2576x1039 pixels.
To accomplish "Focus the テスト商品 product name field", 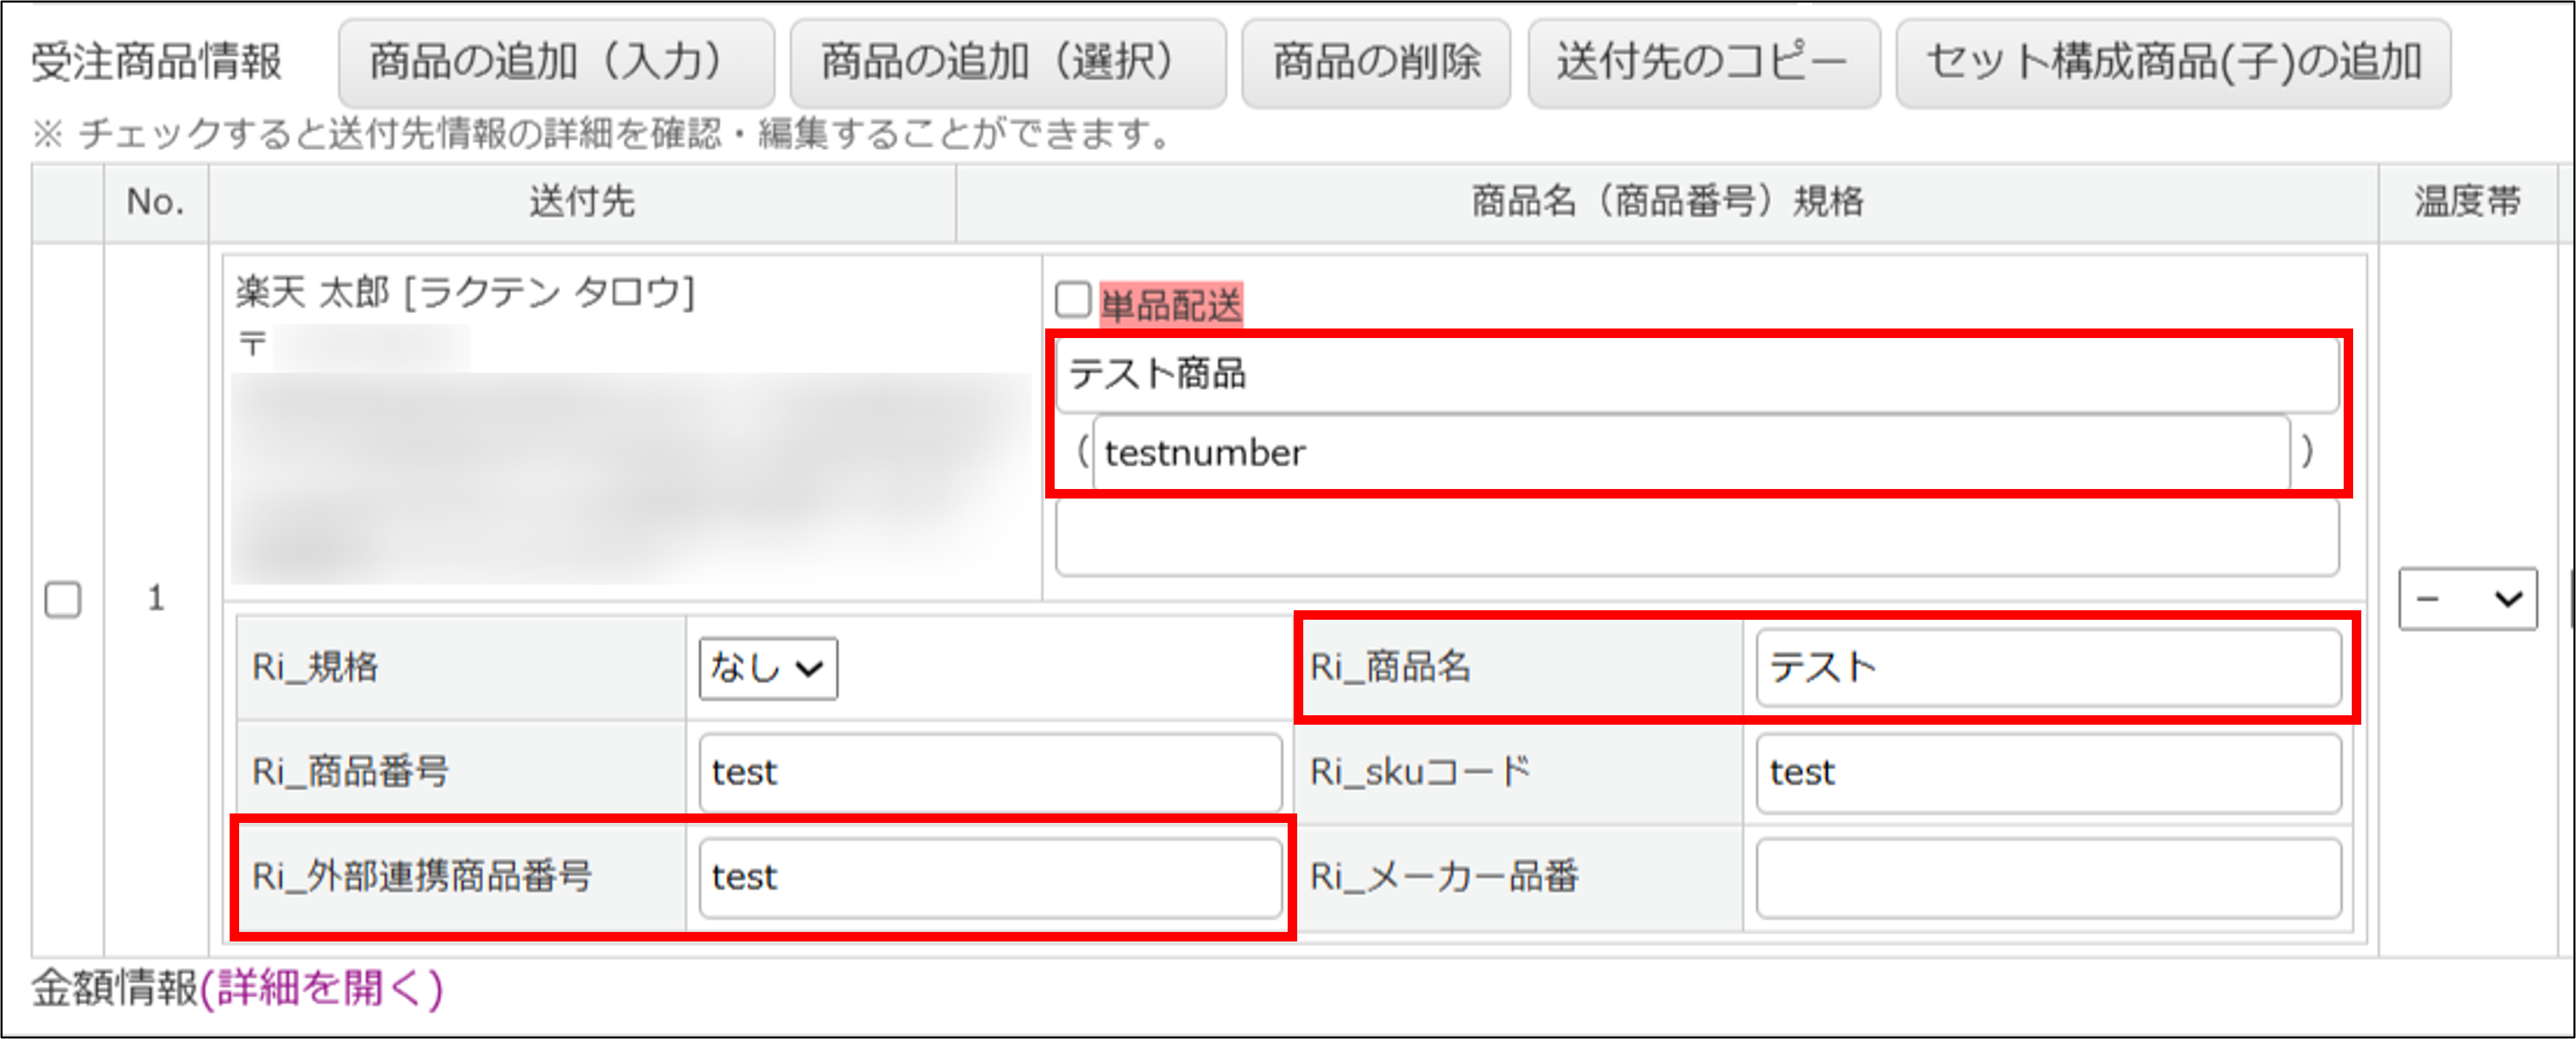I will click(x=1698, y=375).
